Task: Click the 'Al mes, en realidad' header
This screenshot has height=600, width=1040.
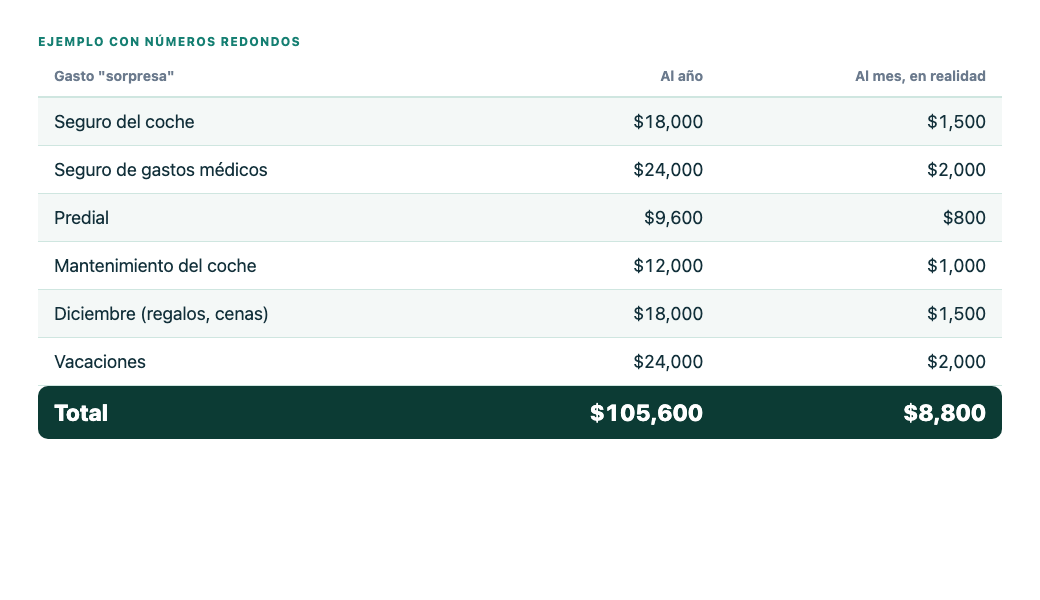Action: pyautogui.click(x=920, y=76)
